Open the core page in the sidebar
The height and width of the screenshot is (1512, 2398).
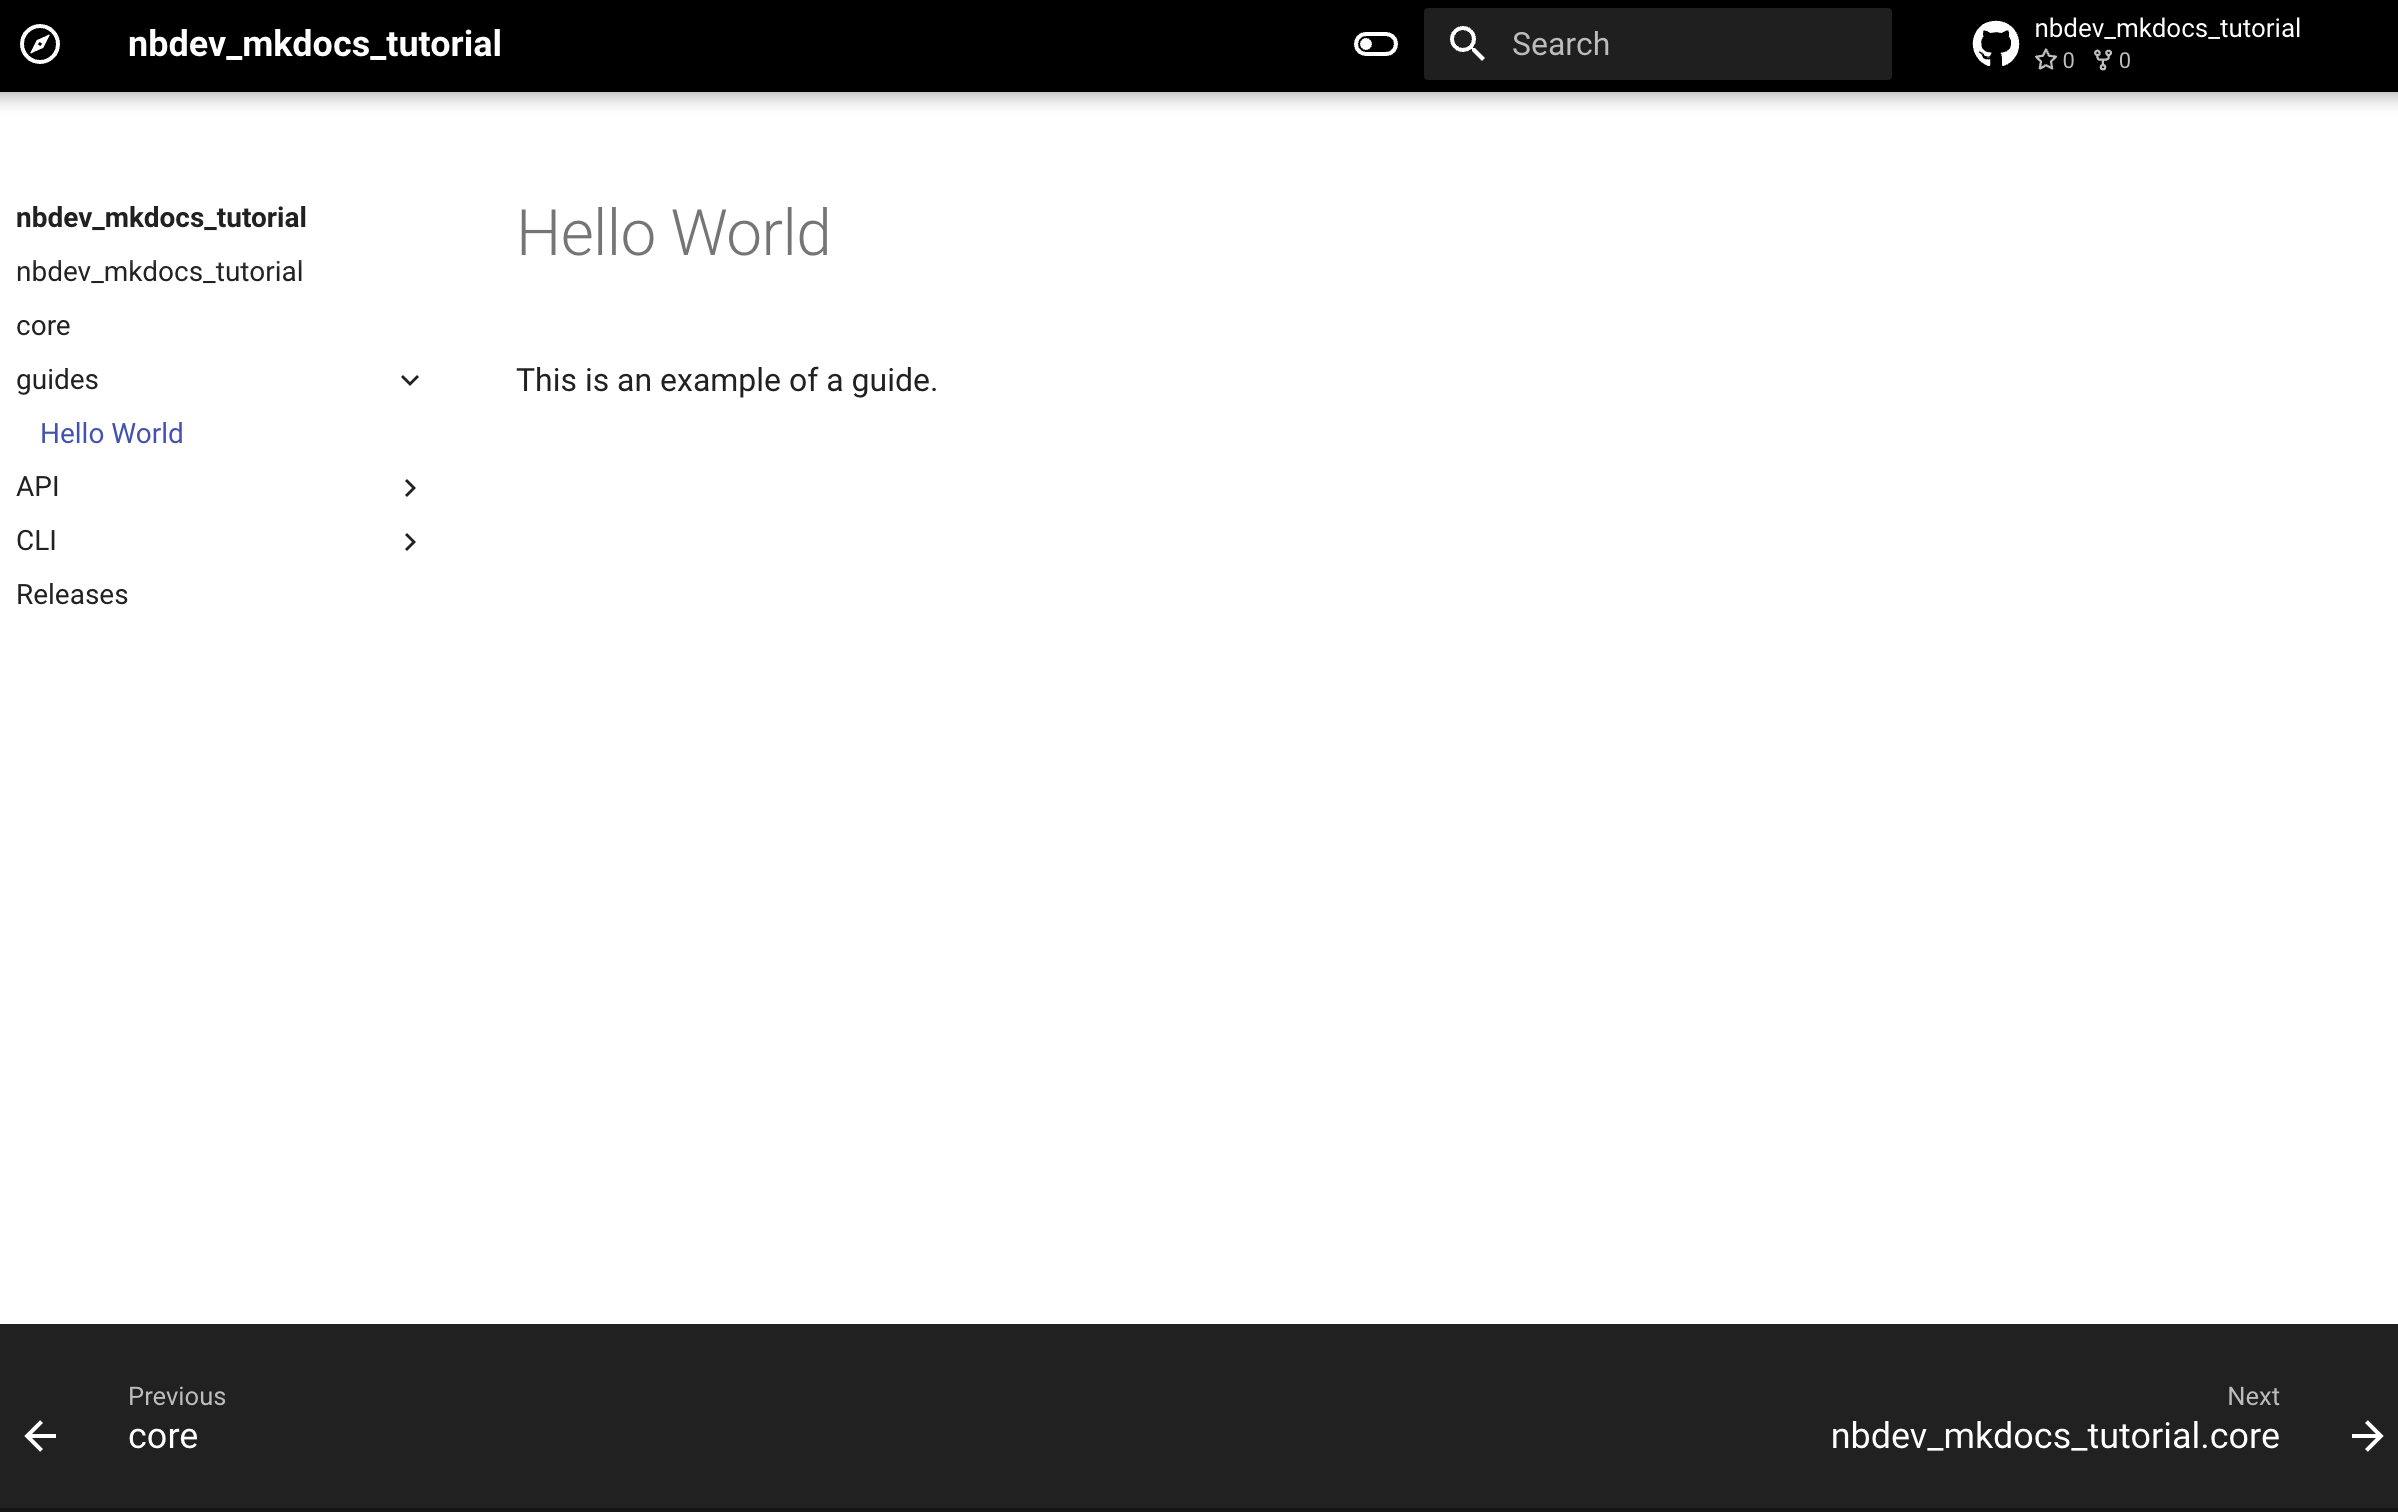43,326
